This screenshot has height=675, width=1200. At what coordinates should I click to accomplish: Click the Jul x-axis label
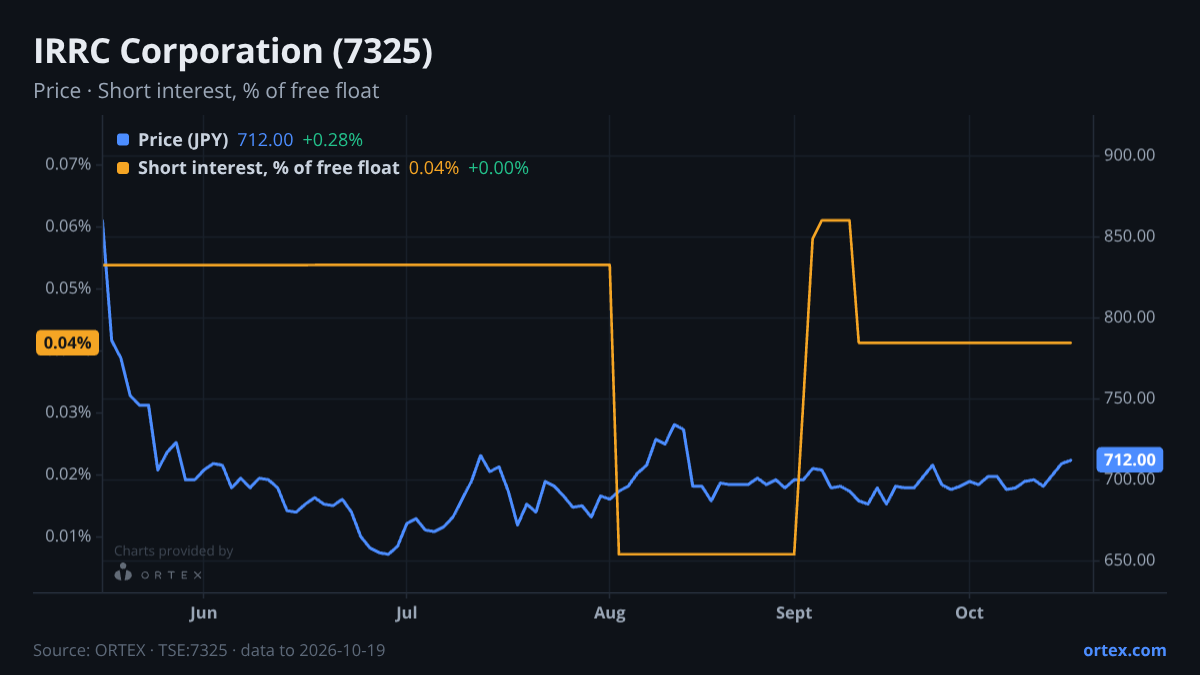click(406, 612)
